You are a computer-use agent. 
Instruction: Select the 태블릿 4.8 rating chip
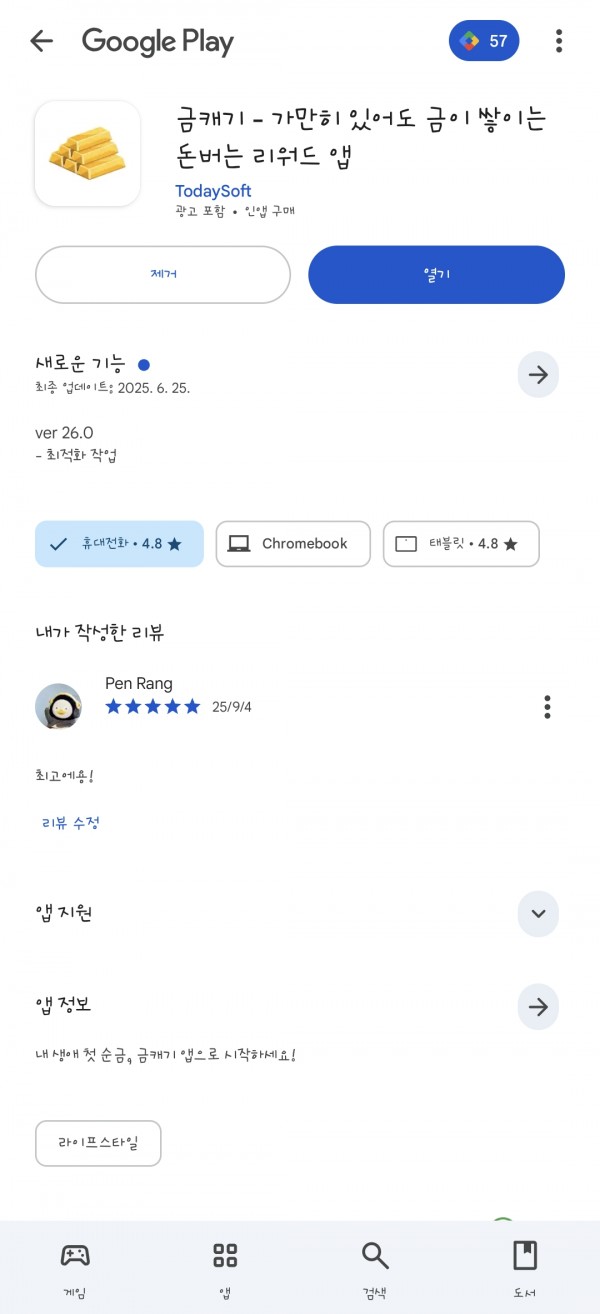click(x=461, y=544)
